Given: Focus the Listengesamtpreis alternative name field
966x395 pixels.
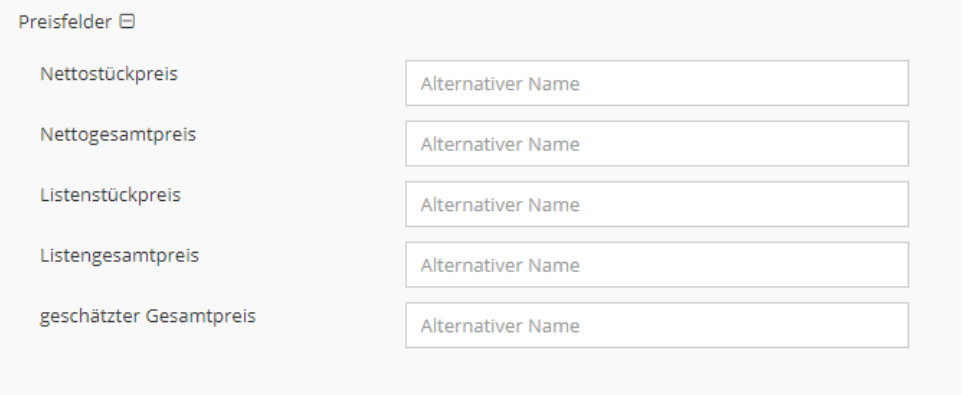Looking at the screenshot, I should coord(657,264).
